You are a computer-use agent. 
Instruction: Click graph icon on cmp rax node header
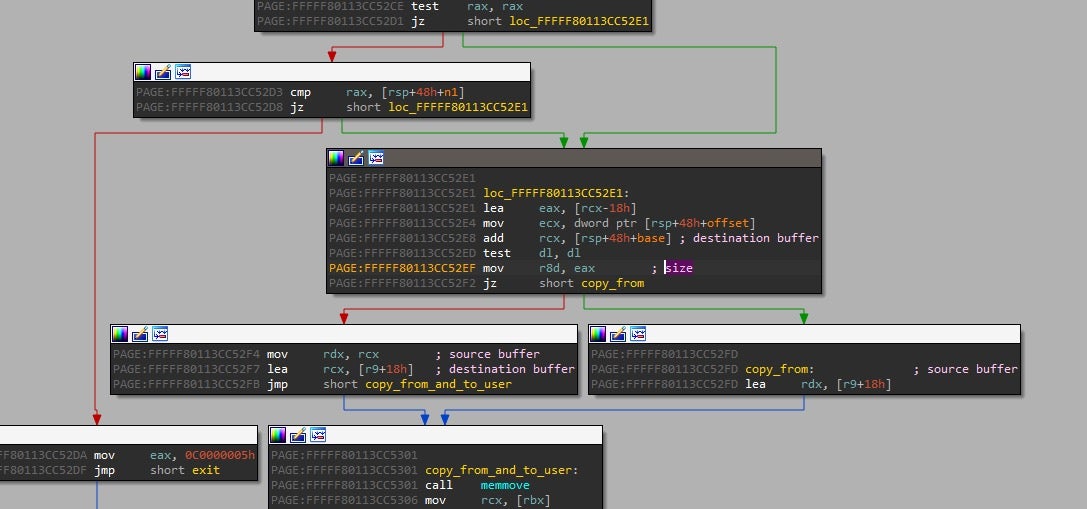[183, 72]
